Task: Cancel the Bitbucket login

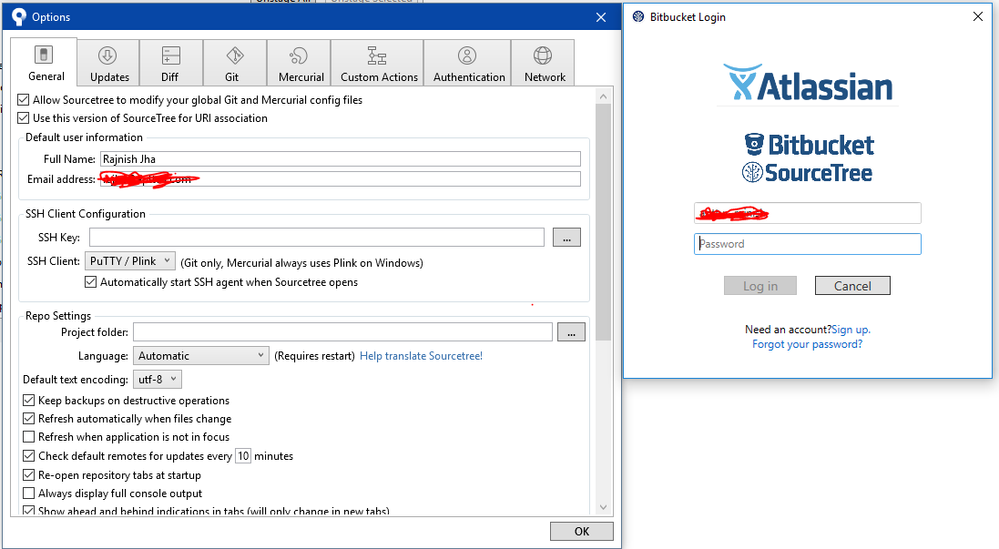Action: click(x=852, y=286)
